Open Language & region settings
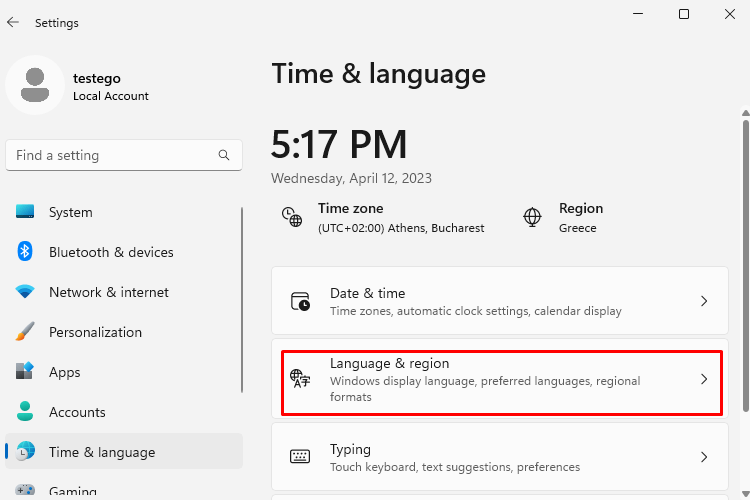Screen dimensions: 750x500 coord(500,379)
